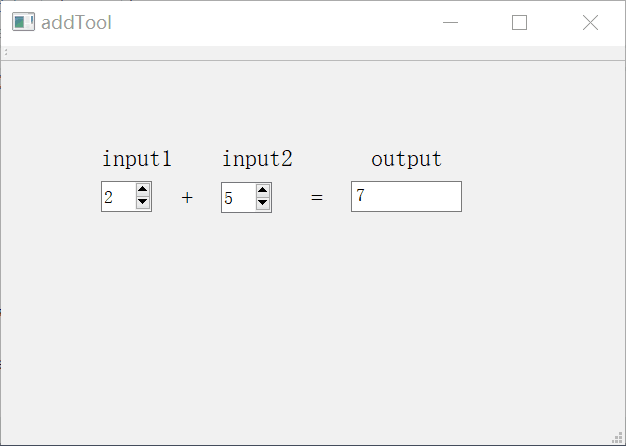Maximize the addTool window

point(519,23)
